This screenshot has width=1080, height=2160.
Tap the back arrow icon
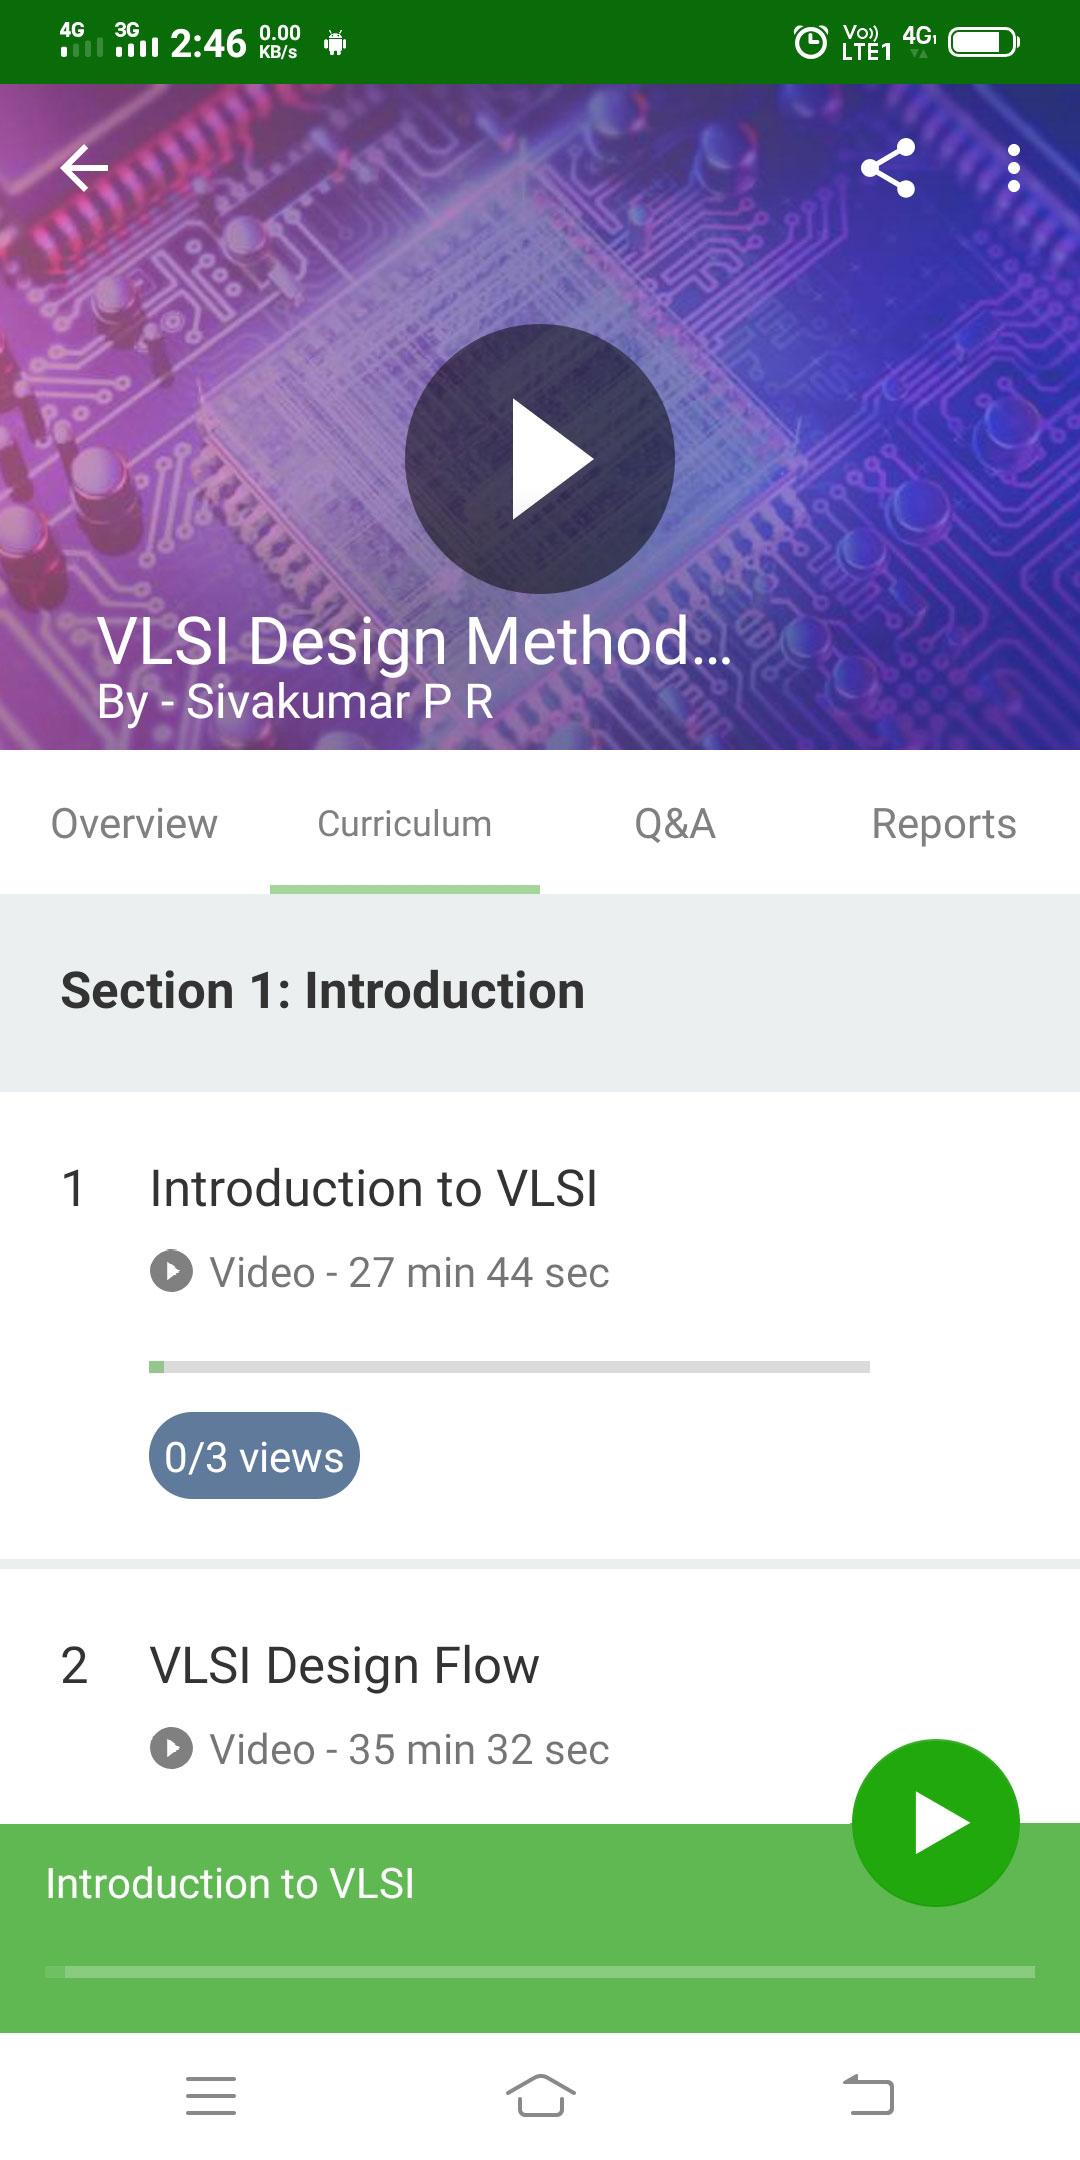point(84,168)
